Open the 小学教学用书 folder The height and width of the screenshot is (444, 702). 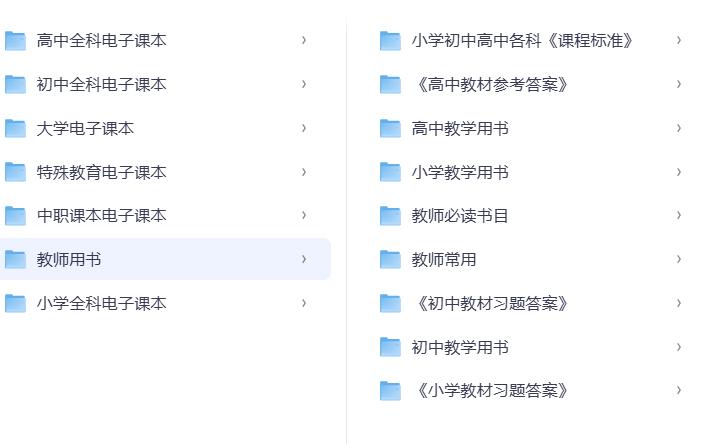pyautogui.click(x=460, y=172)
